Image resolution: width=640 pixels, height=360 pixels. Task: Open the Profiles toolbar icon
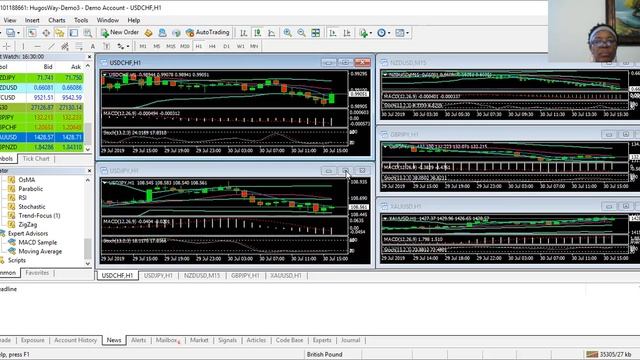coord(11,33)
